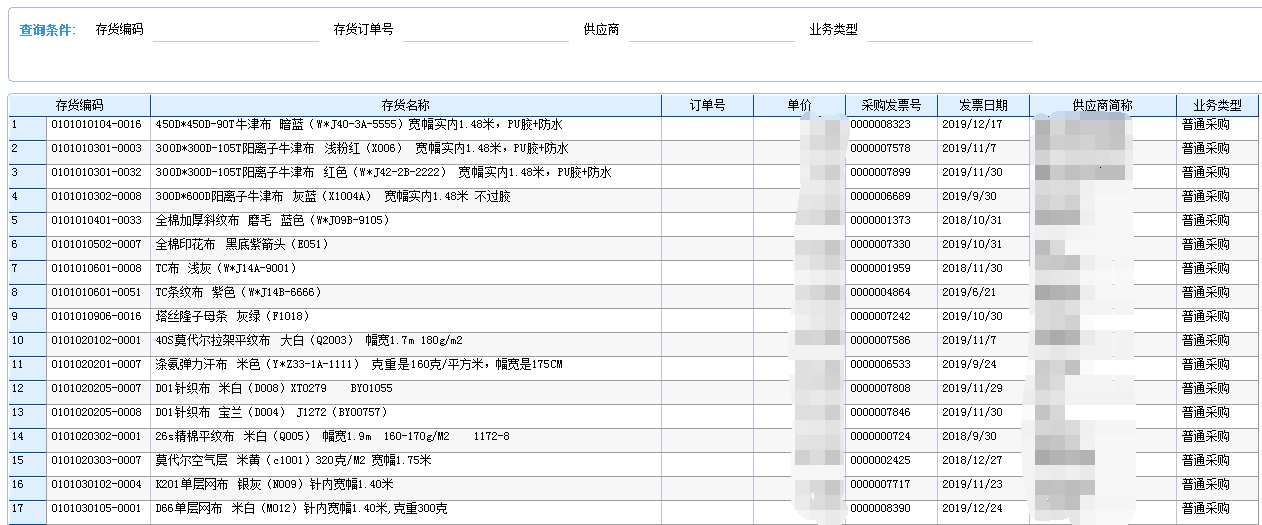
Task: Click invoice date 2019/11/23
Action: click(972, 485)
